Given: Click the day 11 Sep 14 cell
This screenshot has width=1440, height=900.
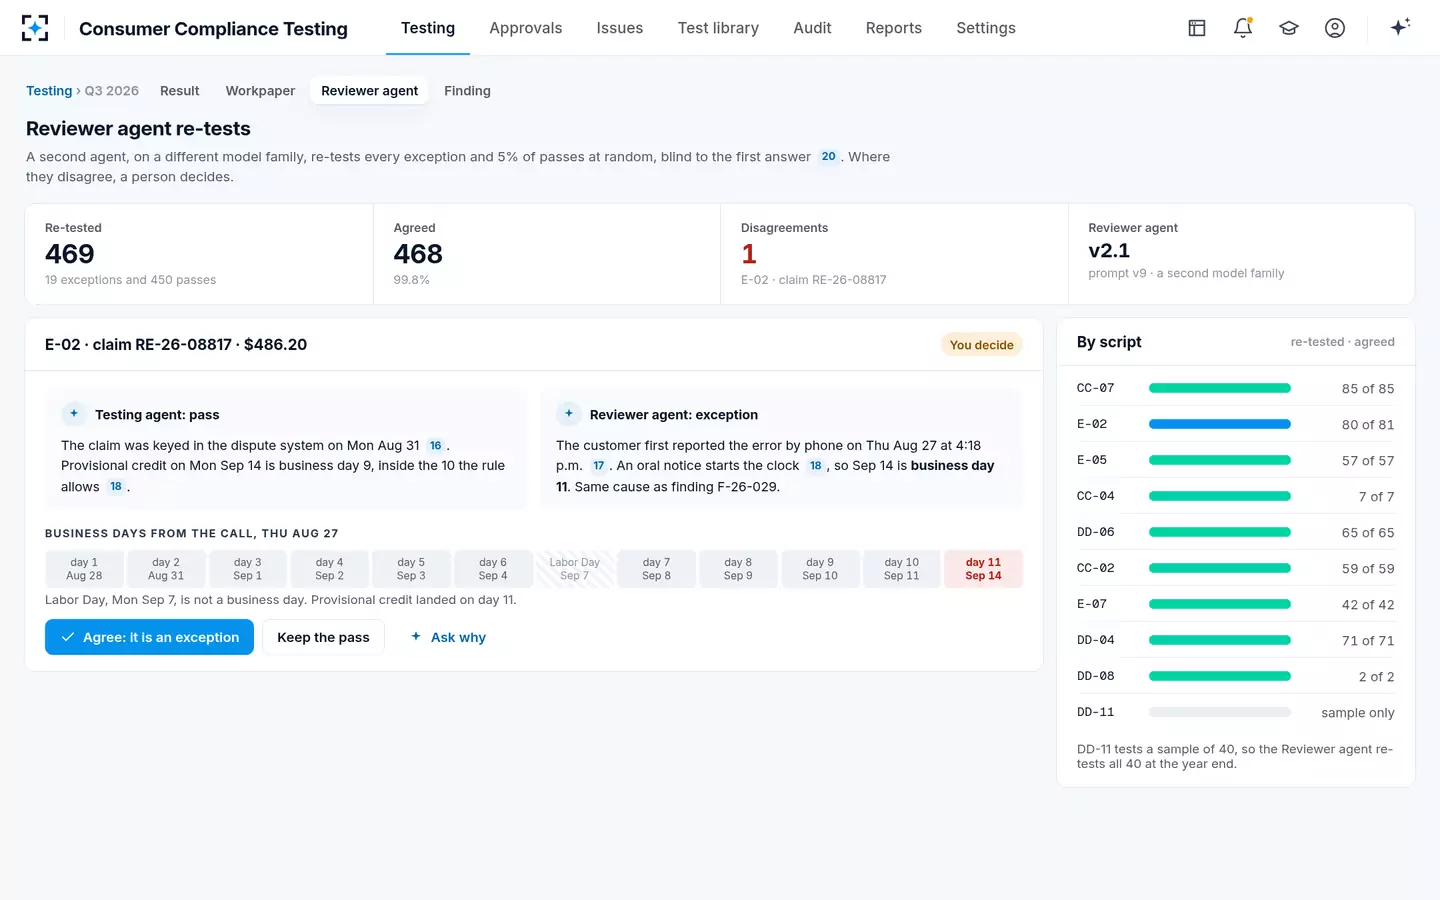Looking at the screenshot, I should pyautogui.click(x=983, y=569).
